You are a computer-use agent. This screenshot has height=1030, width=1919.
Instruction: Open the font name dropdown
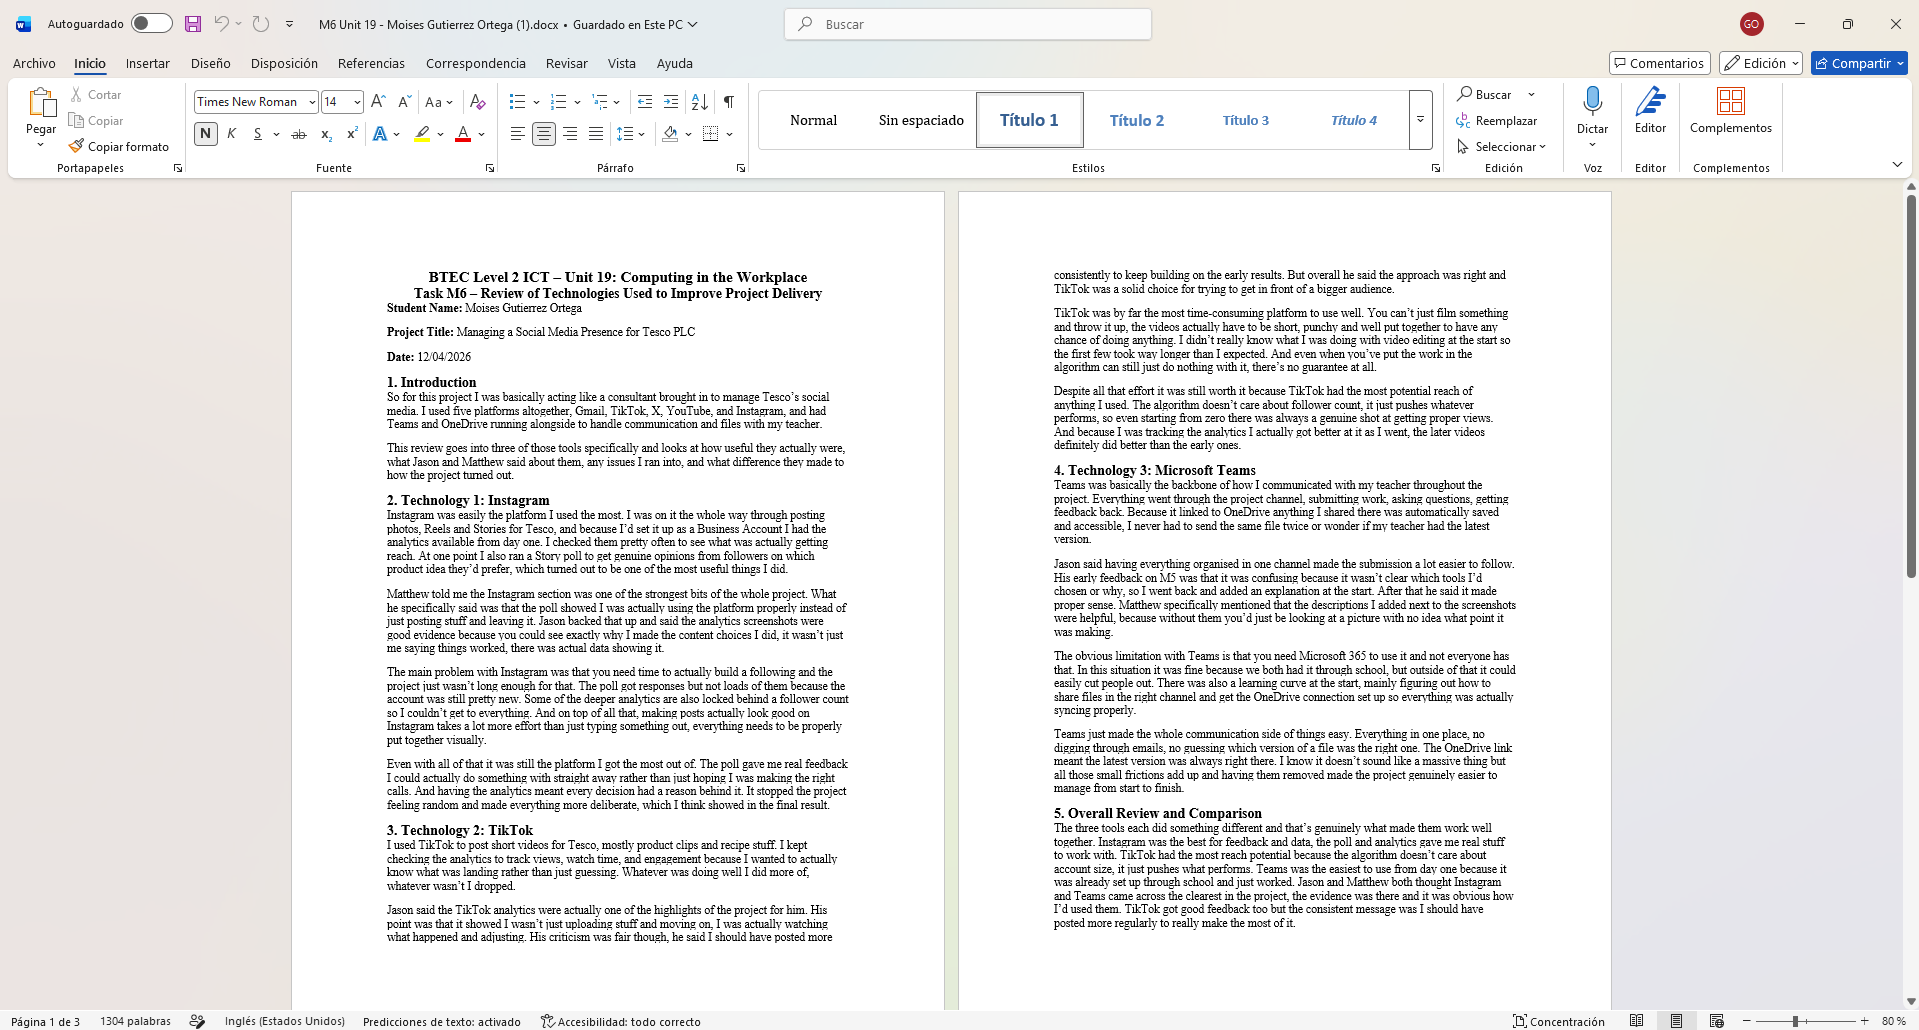point(312,102)
